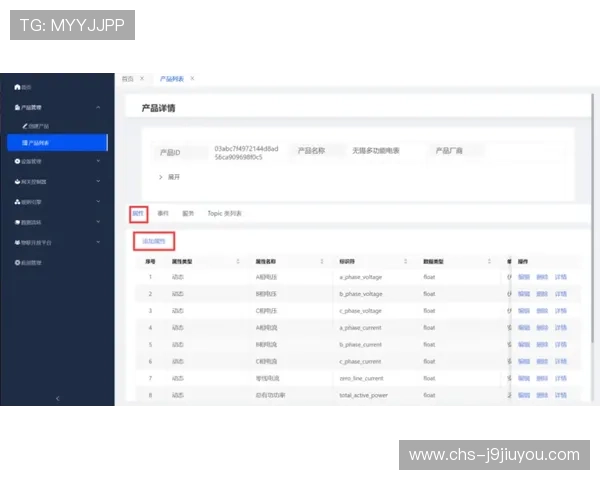This screenshot has height=480, width=600.
Task: Select the product ID value 03abc7f4972144d8ad…
Action: coord(246,153)
